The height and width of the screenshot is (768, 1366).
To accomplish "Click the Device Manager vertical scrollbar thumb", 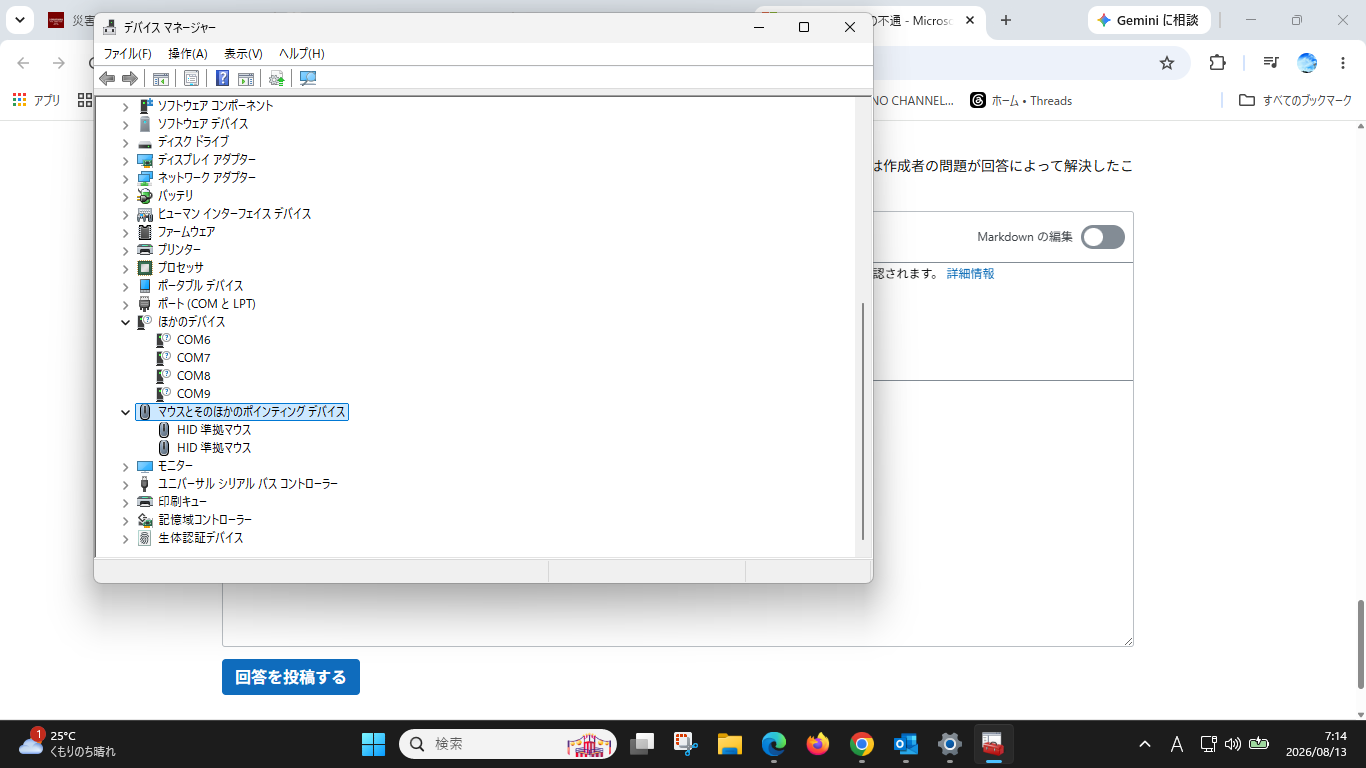I will click(863, 421).
